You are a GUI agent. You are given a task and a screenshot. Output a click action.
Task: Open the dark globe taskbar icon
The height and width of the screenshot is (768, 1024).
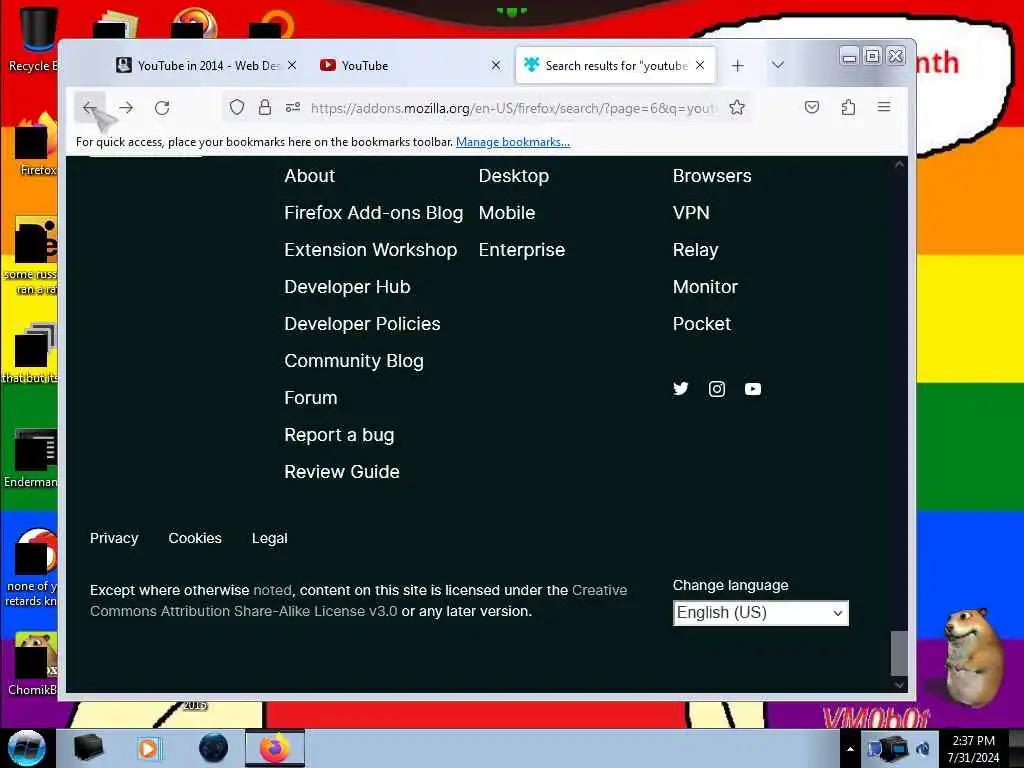(x=213, y=748)
